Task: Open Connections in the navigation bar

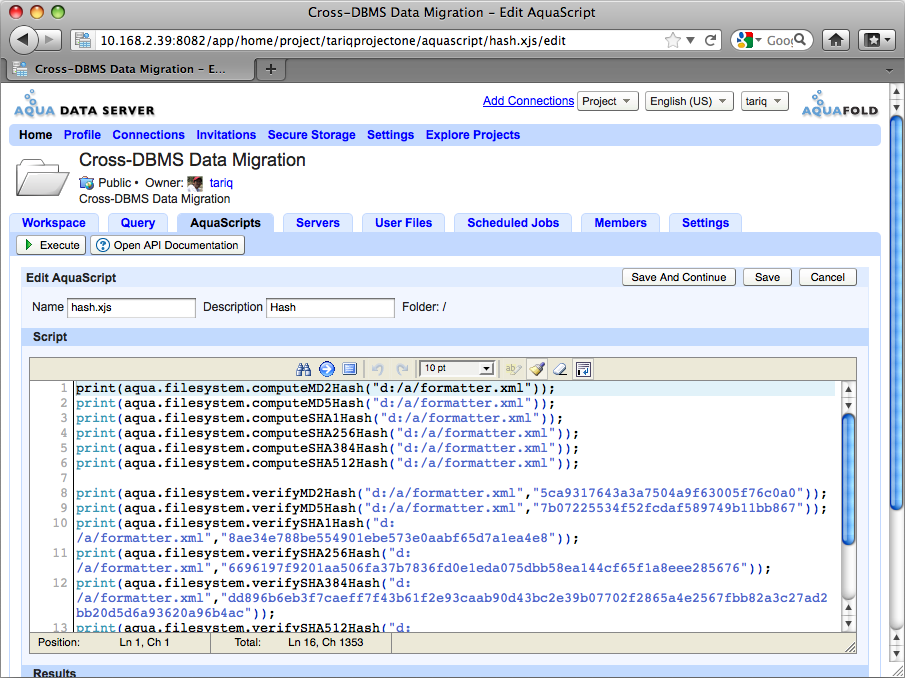Action: click(148, 135)
